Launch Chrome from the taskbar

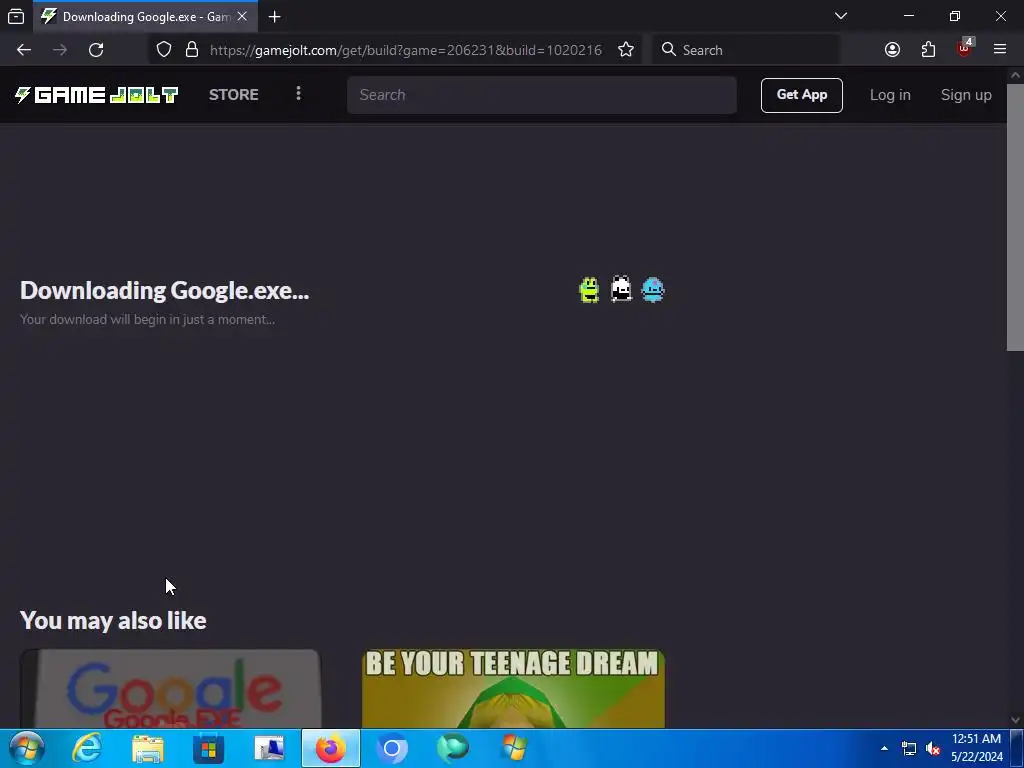pos(392,748)
